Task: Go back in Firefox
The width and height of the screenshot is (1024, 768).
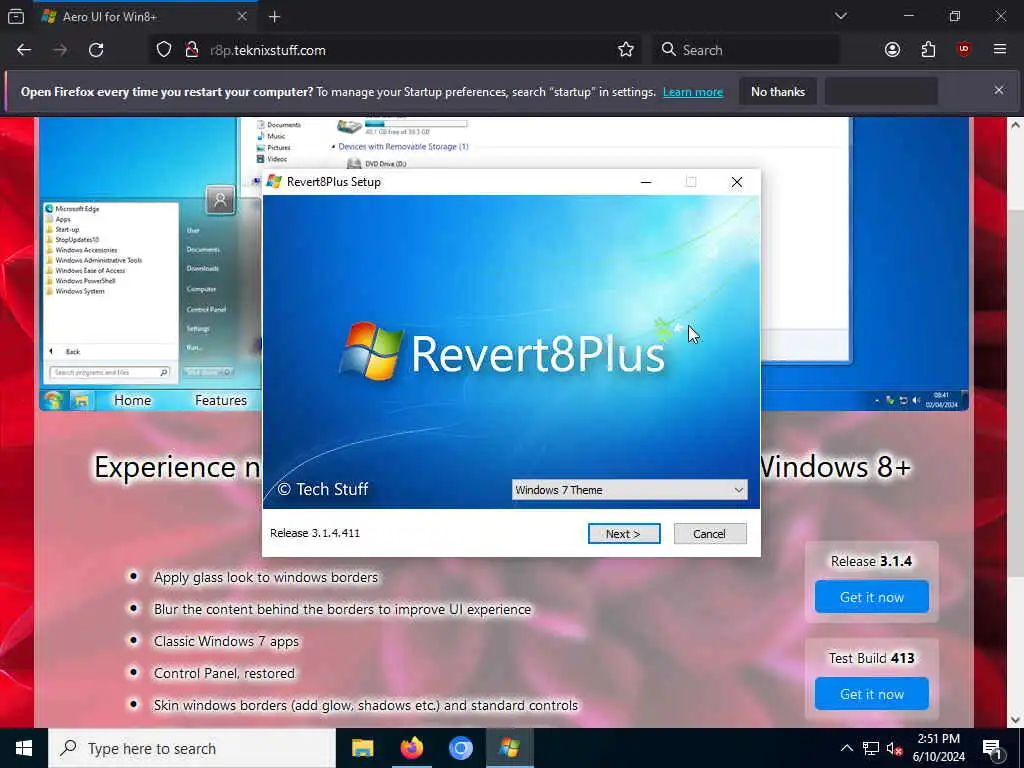Action: coord(24,50)
